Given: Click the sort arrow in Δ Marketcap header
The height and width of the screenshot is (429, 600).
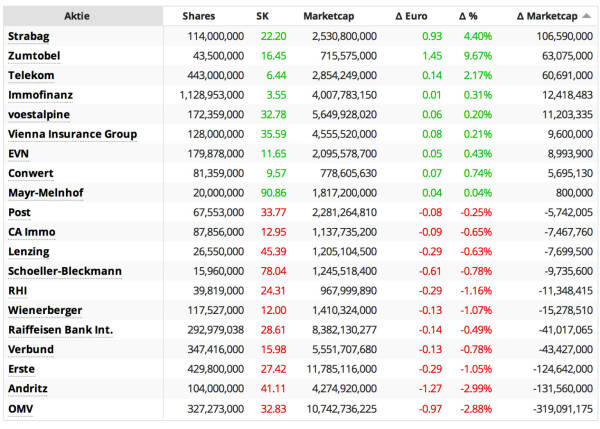Looking at the screenshot, I should click(x=584, y=17).
